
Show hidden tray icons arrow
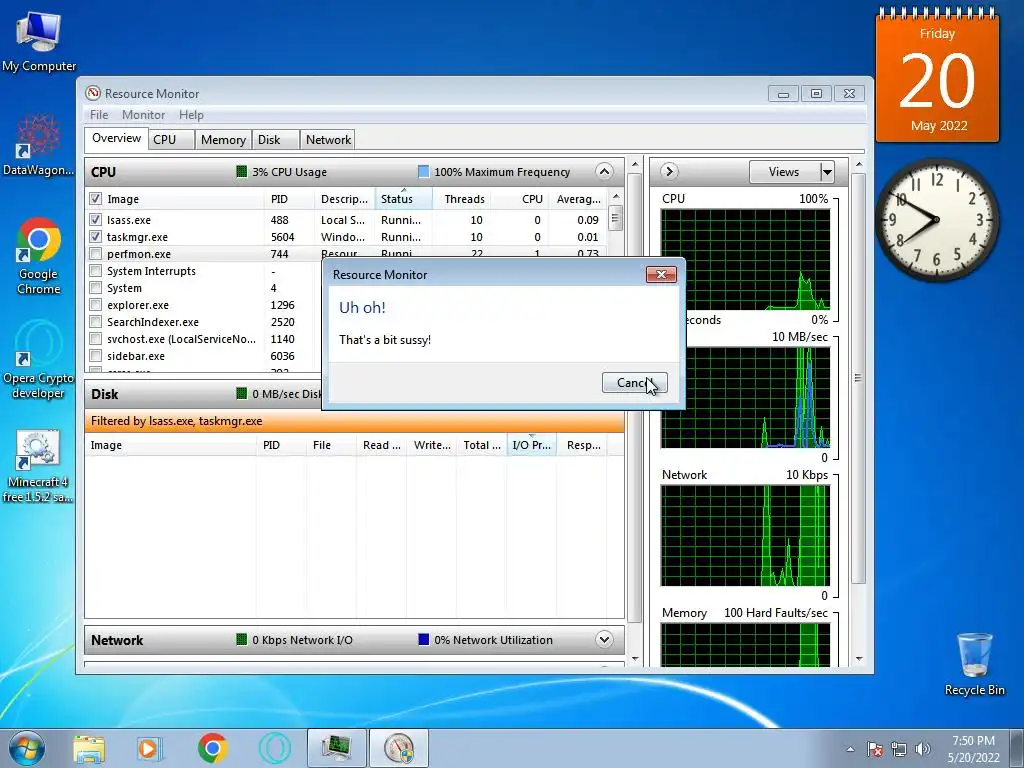pyautogui.click(x=850, y=749)
